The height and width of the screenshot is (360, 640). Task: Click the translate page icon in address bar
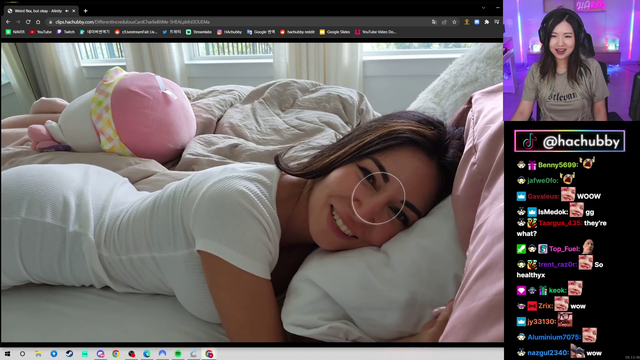point(434,22)
